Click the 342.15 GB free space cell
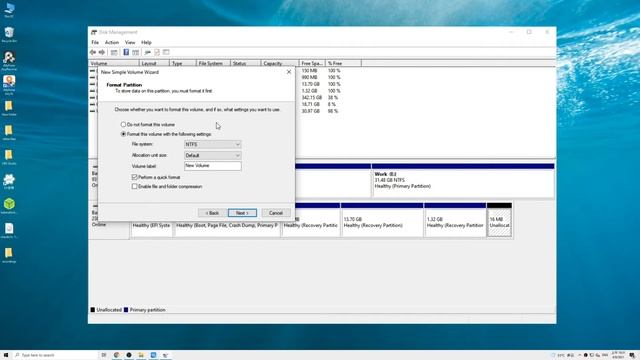This screenshot has width=640, height=360. pyautogui.click(x=311, y=98)
